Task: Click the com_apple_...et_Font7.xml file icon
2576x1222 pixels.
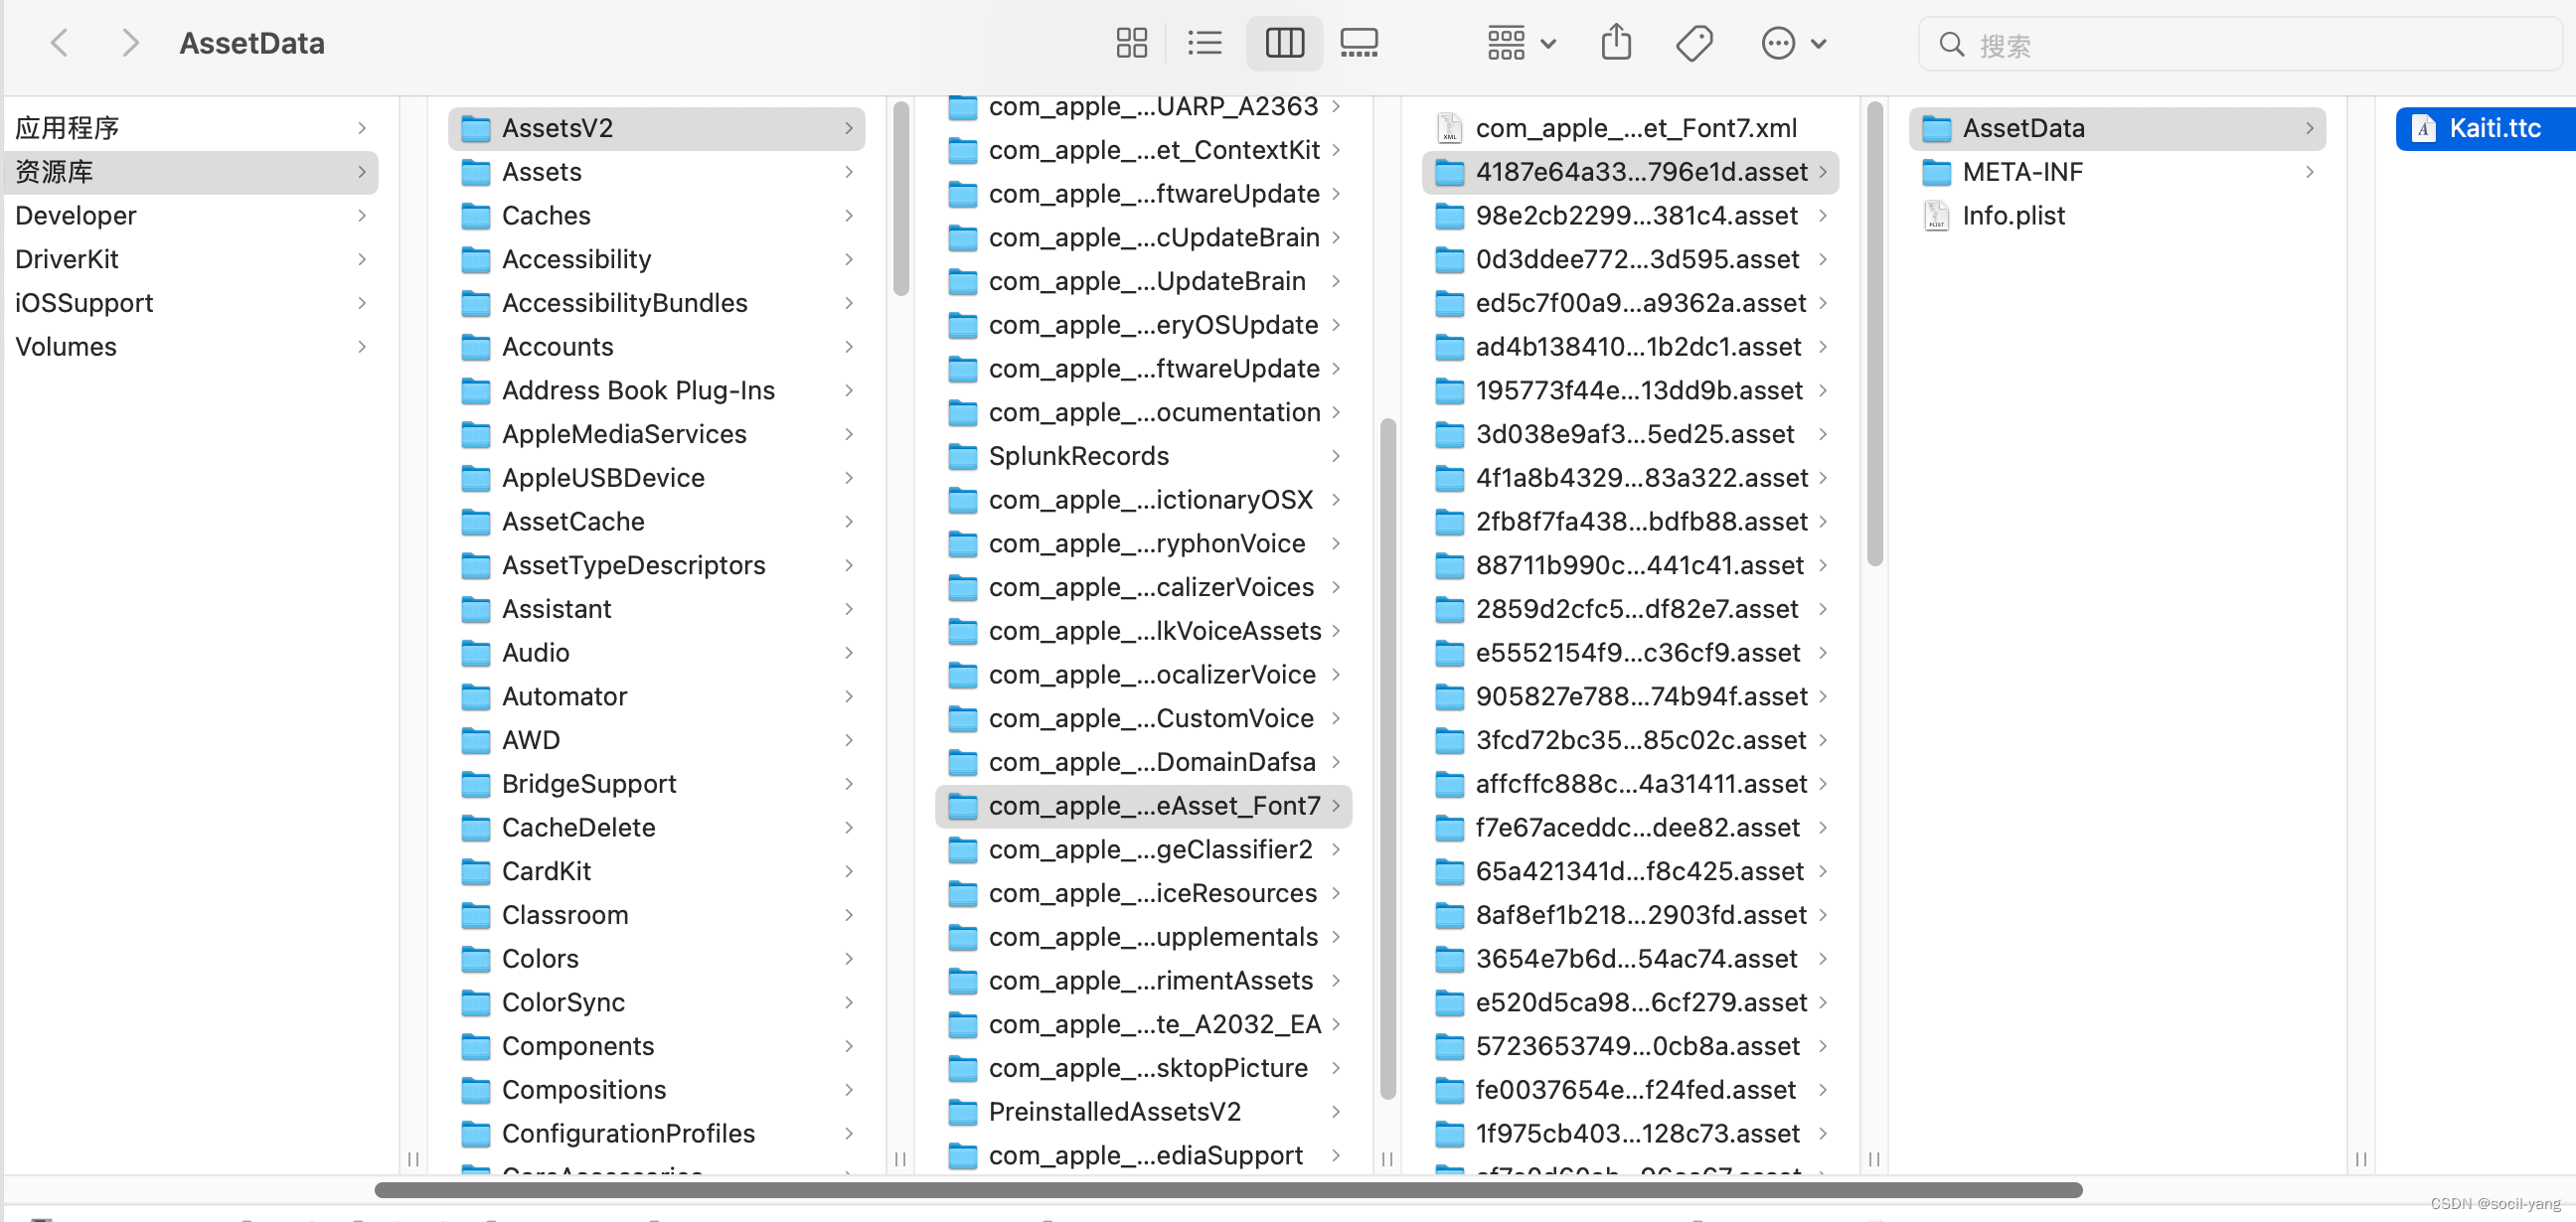Action: coord(1449,128)
